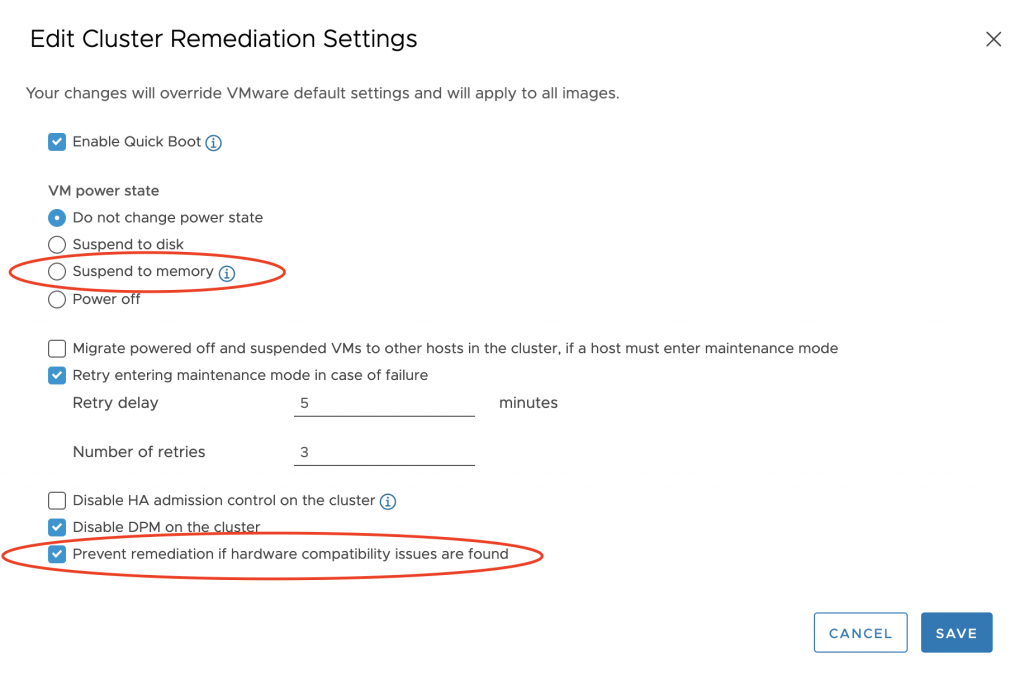Uncheck Retry entering maintenance mode on failure

click(57, 376)
